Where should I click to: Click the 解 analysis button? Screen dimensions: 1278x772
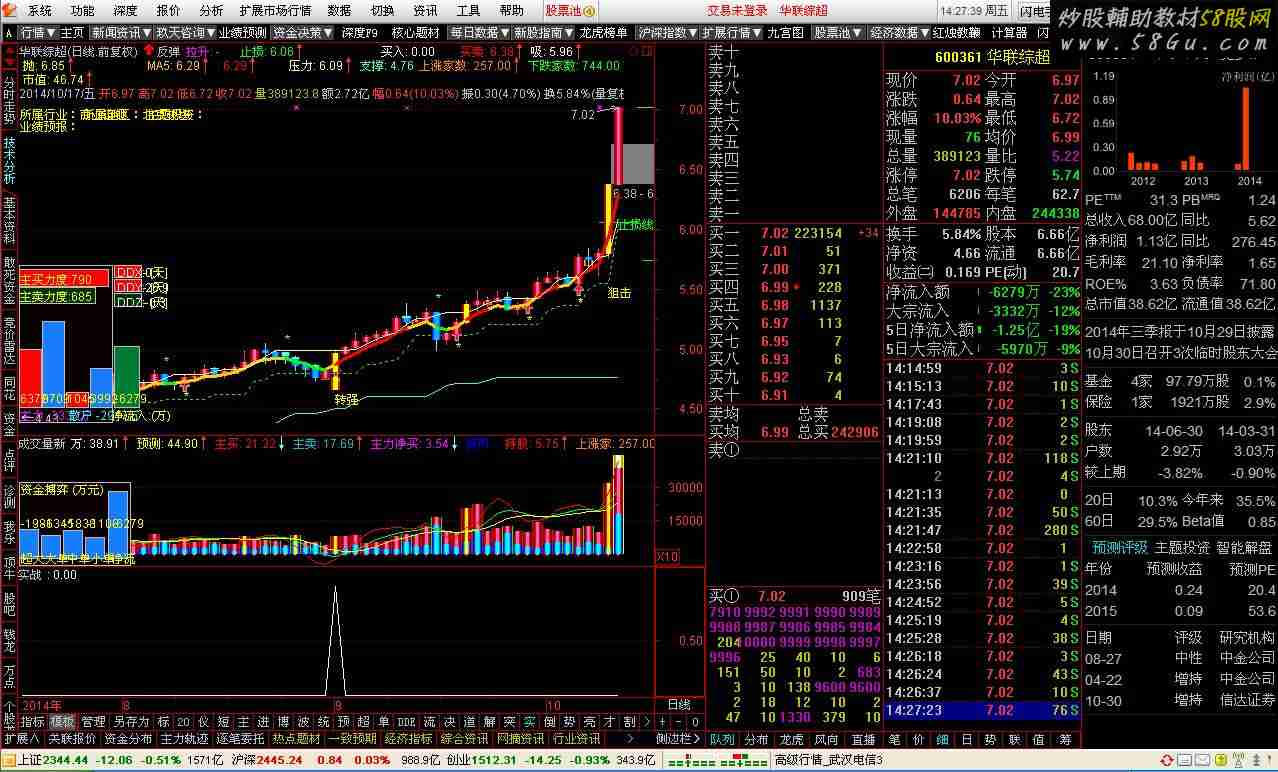tap(489, 721)
